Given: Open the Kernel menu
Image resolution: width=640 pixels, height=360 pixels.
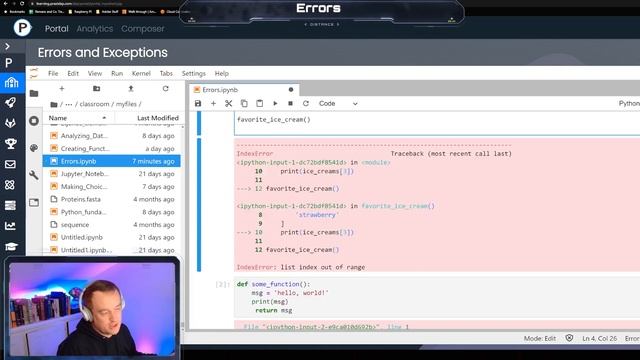Looking at the screenshot, I should (x=141, y=73).
